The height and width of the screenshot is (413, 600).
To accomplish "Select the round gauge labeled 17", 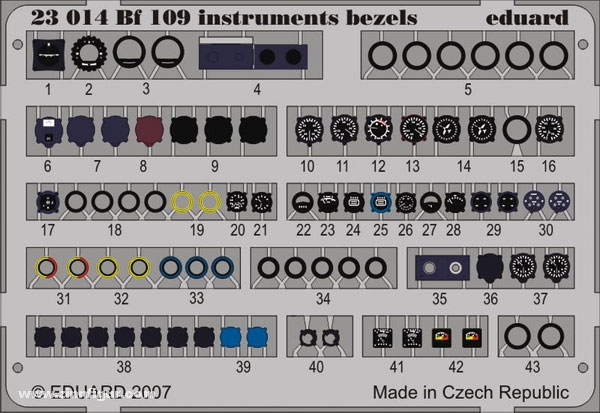I will point(46,202).
